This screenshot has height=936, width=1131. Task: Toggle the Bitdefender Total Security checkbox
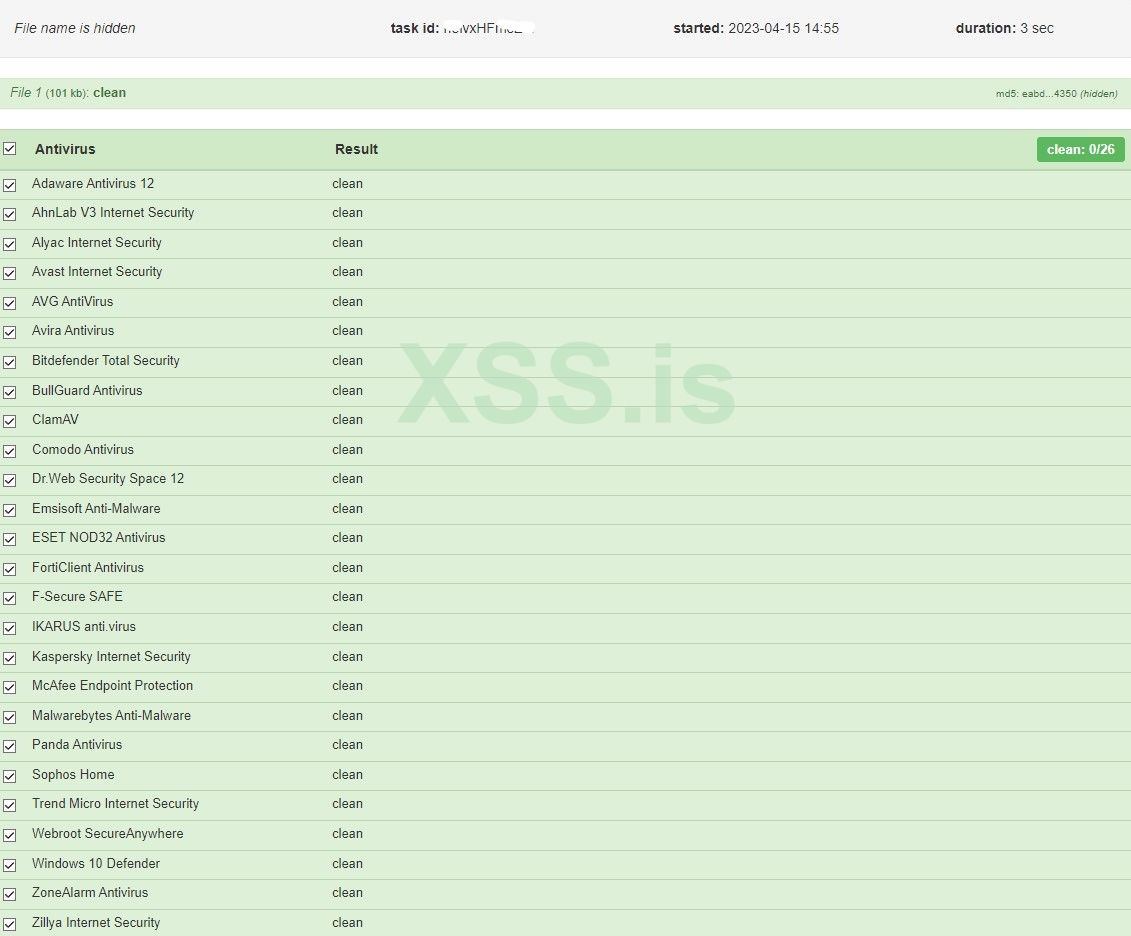pos(10,362)
